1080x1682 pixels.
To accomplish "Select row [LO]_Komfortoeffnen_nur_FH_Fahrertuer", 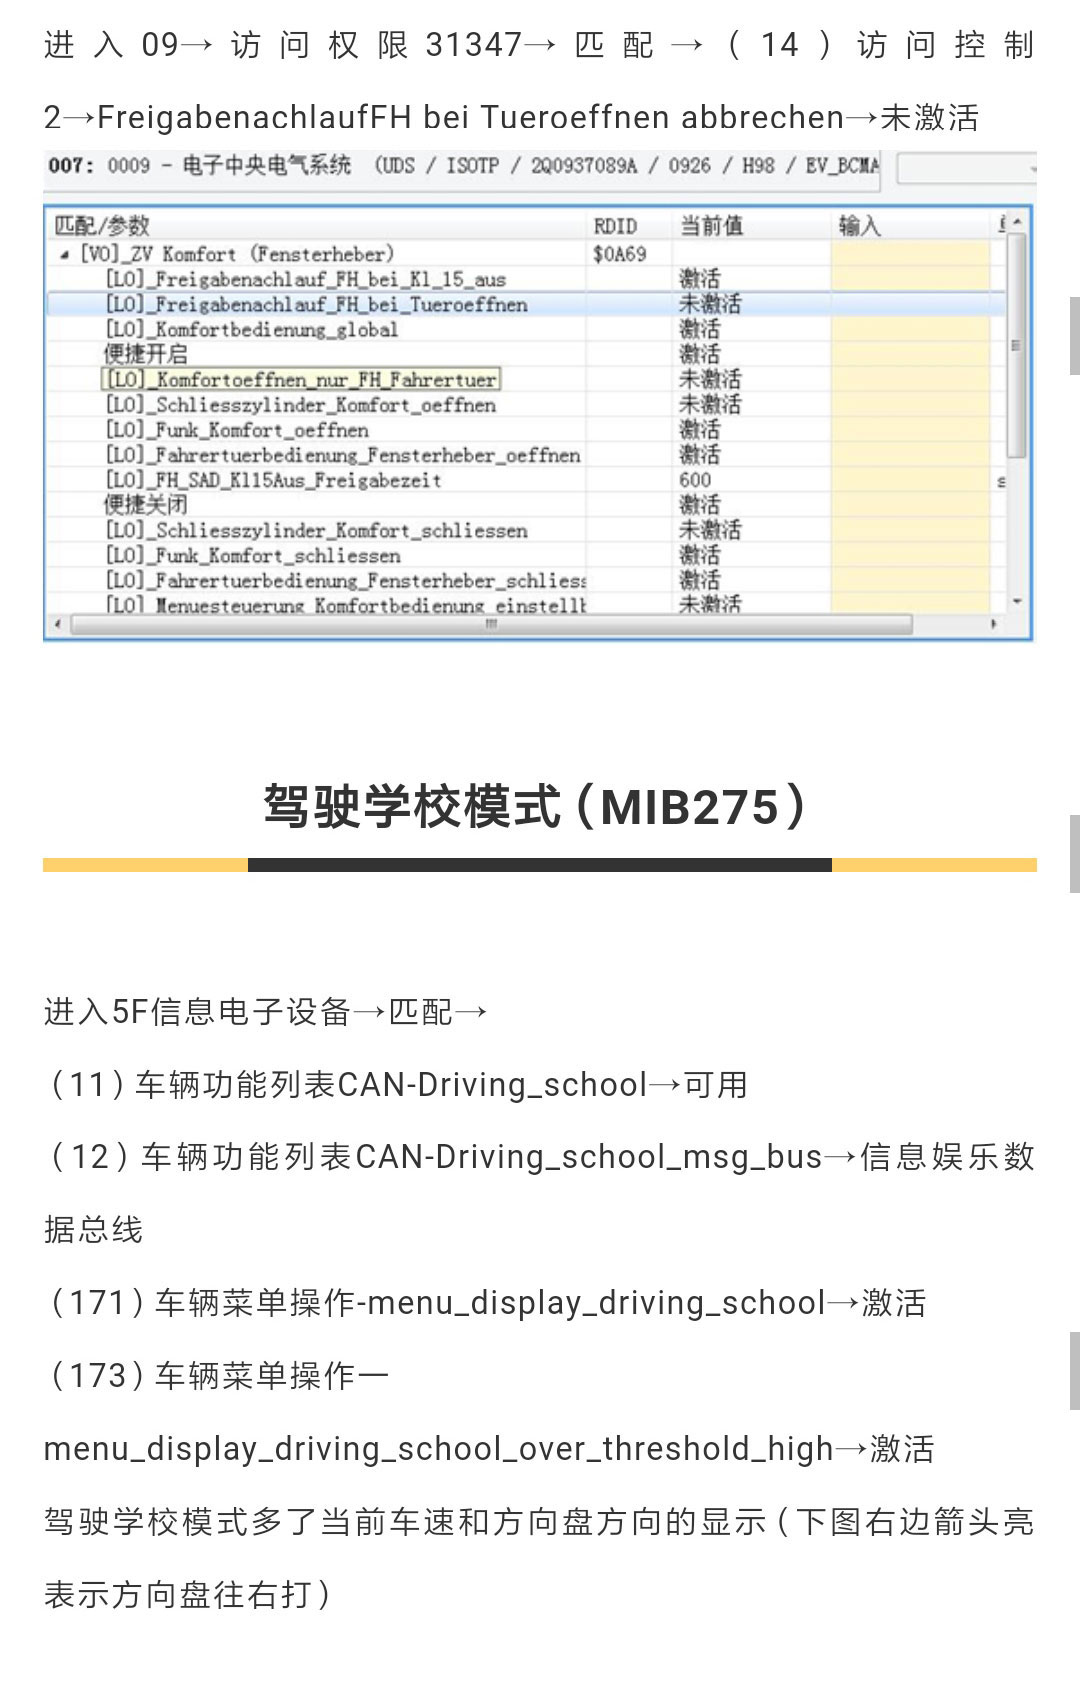I will pos(525,379).
